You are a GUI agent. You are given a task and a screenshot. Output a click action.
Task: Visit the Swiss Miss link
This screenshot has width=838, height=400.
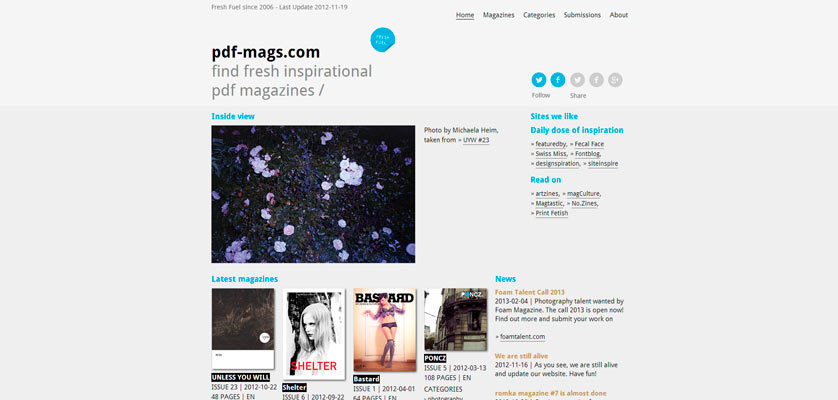[x=550, y=154]
